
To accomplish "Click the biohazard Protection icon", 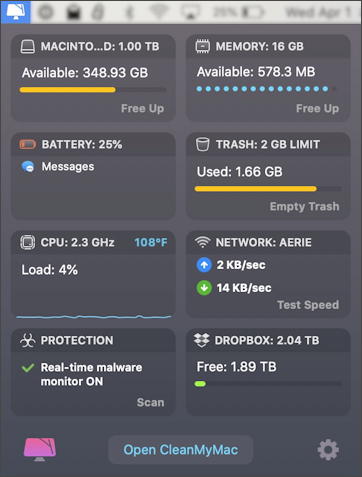I will coord(27,340).
